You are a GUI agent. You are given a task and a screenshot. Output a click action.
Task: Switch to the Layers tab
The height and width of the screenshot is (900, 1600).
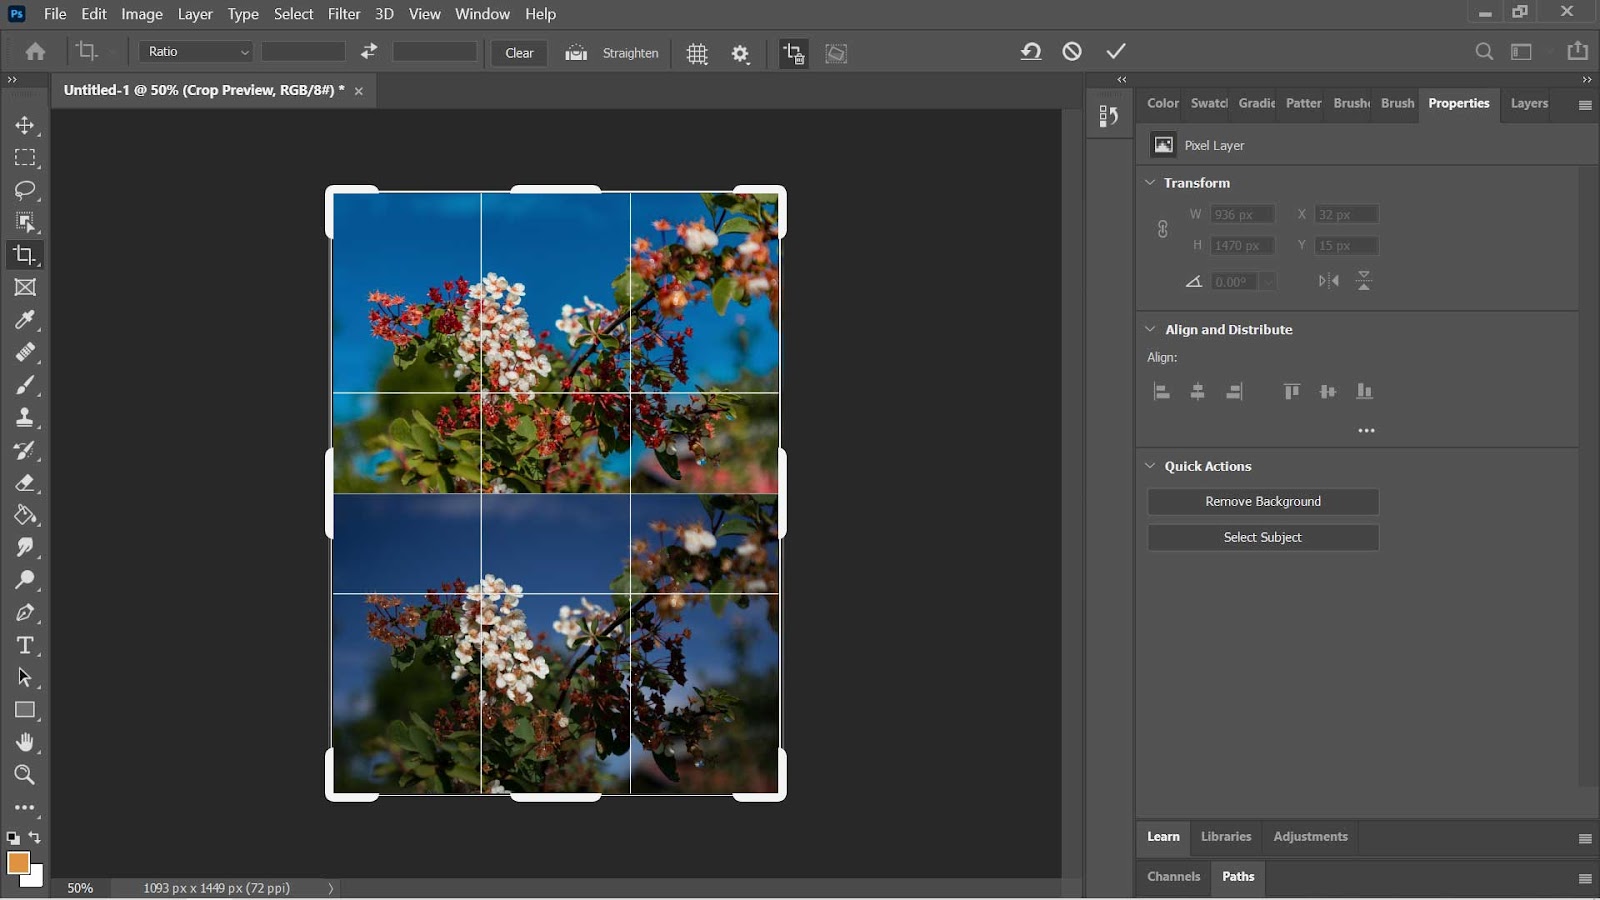[1528, 103]
